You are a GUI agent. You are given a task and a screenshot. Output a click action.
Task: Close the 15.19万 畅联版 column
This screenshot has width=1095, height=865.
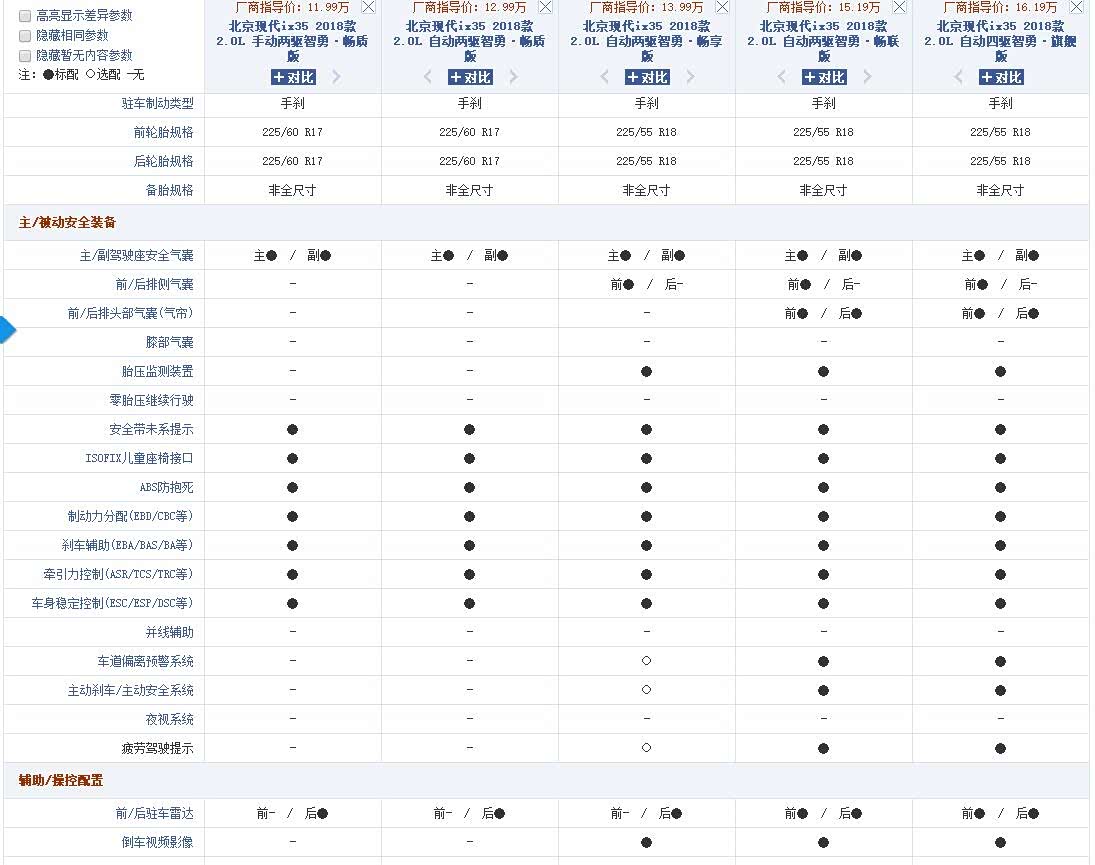tap(899, 7)
